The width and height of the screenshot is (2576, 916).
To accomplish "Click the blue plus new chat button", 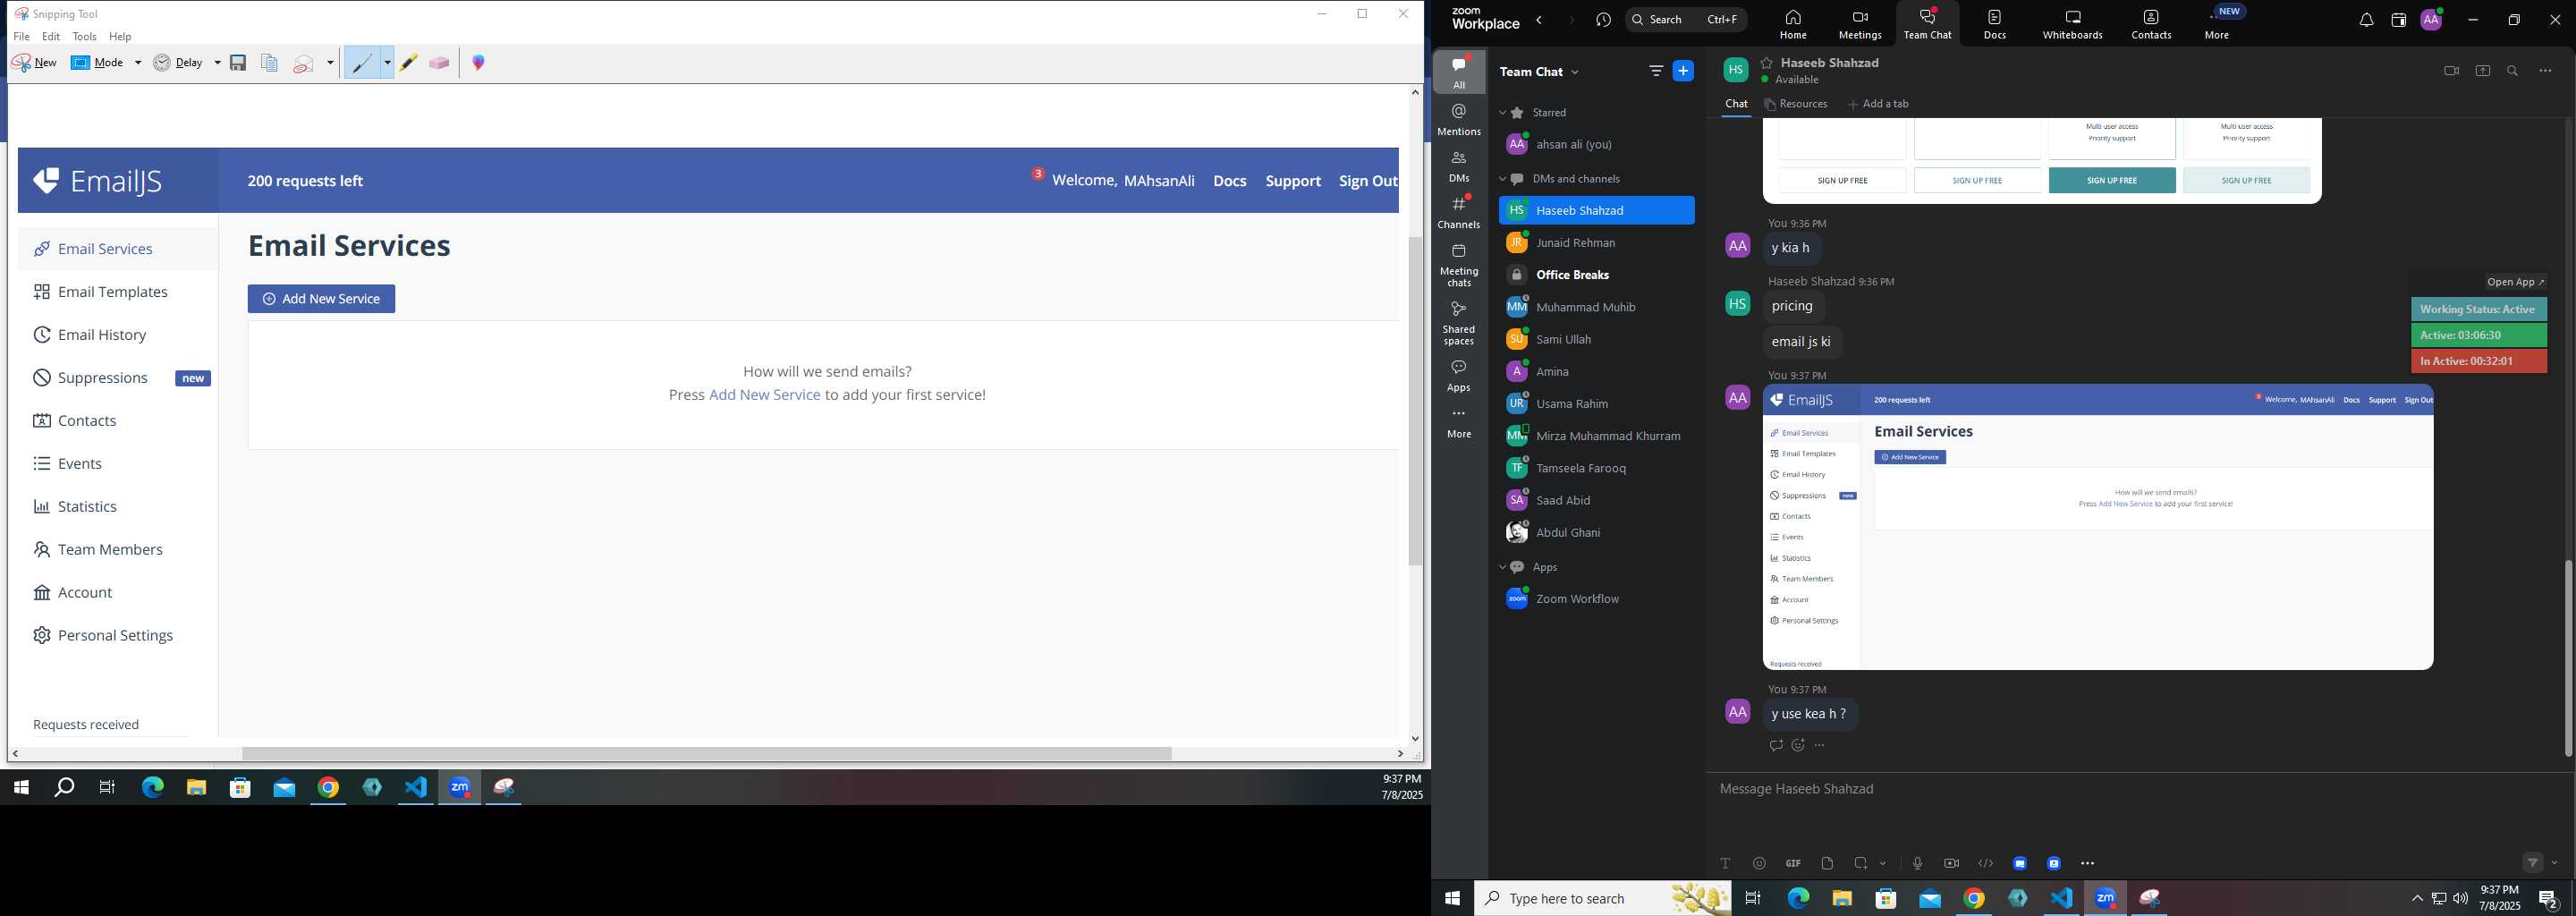I will tap(1684, 71).
